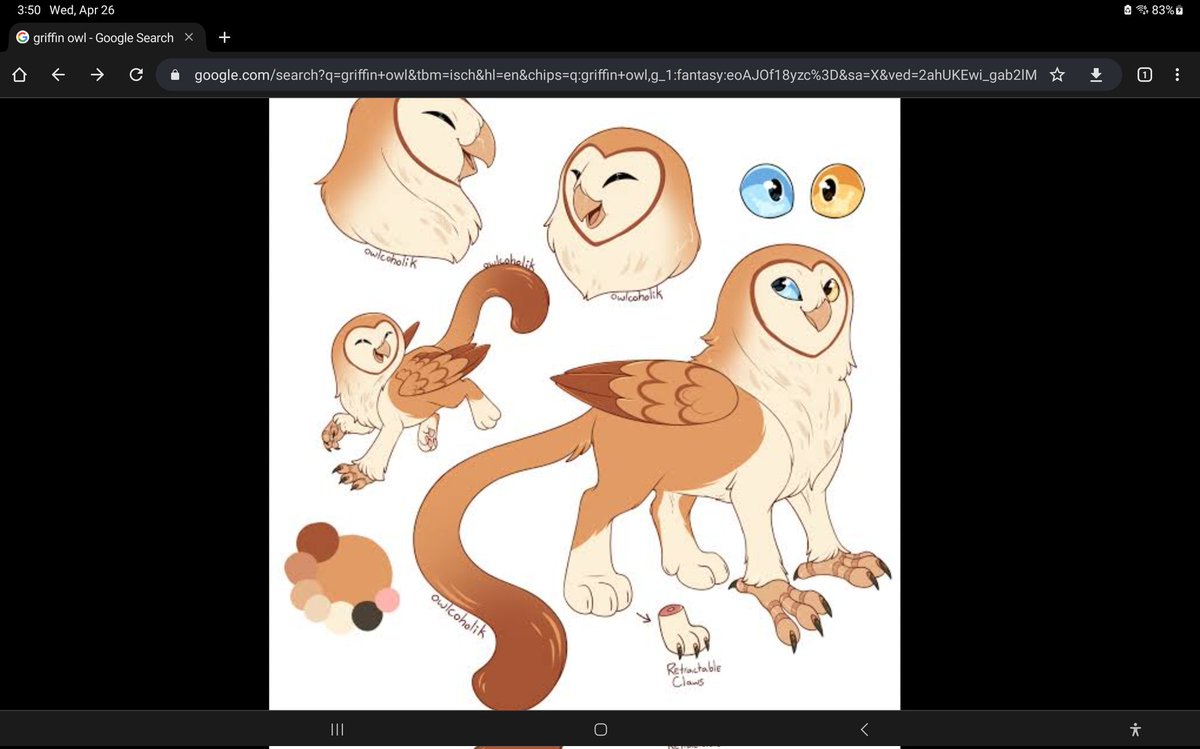Reload the page with the refresh icon

click(136, 75)
